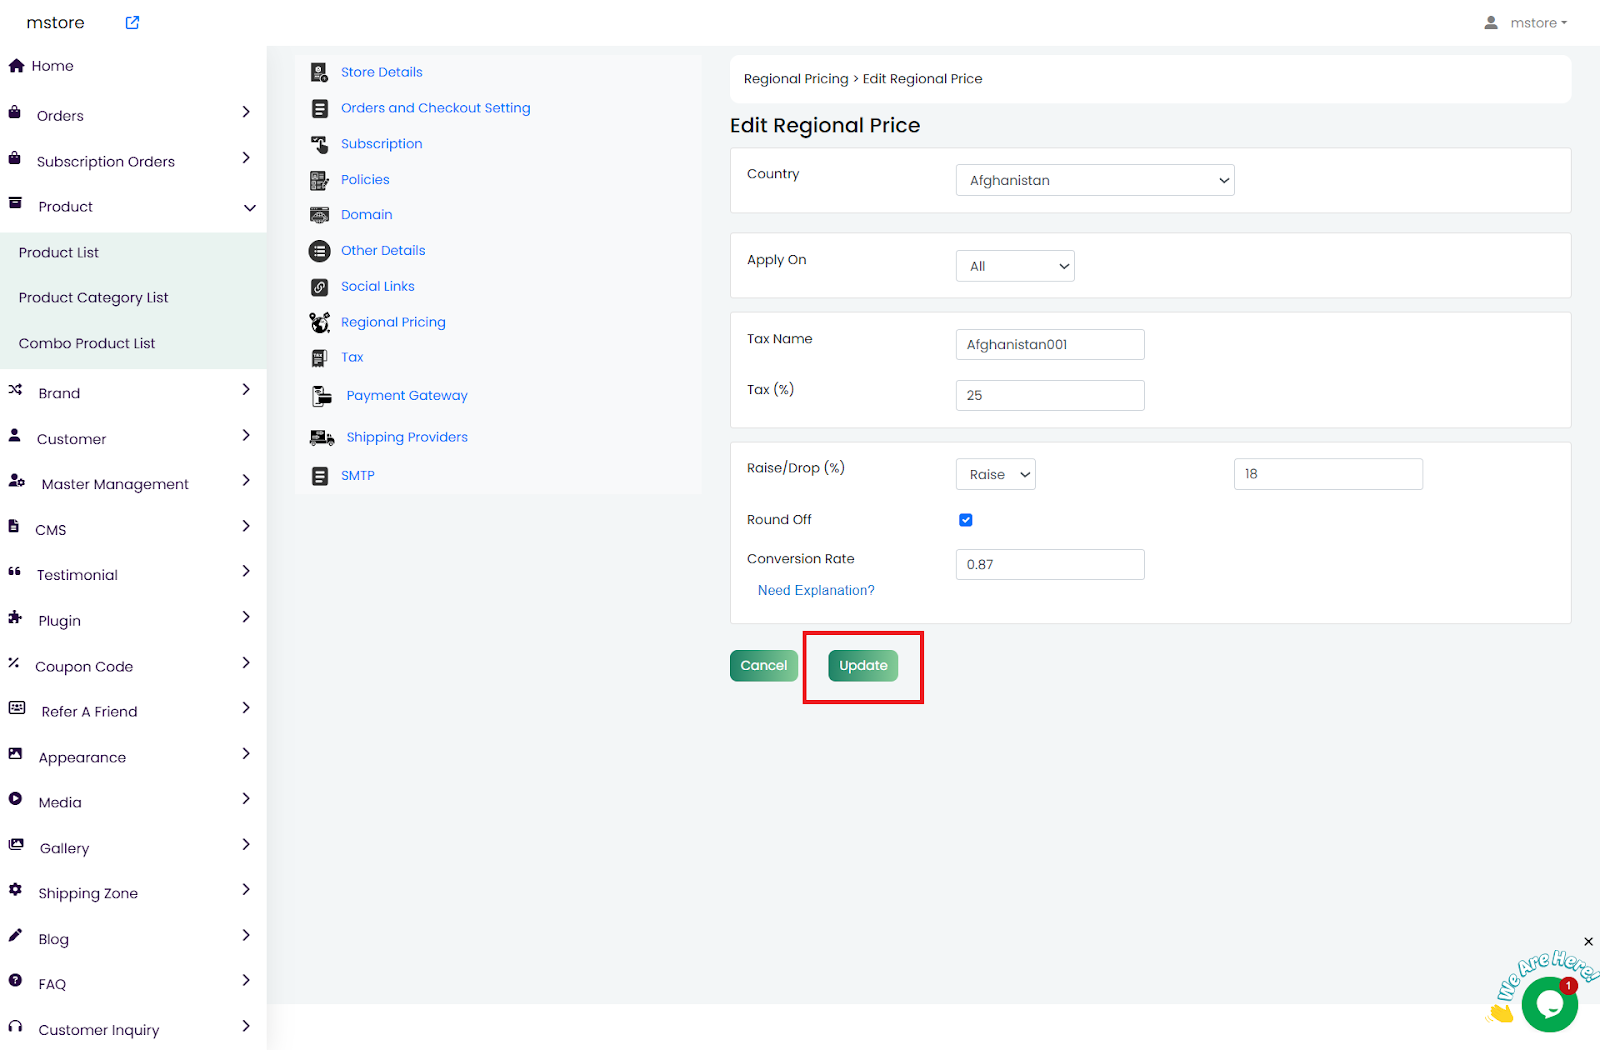The image size is (1600, 1050).
Task: Open the live chat widget icon
Action: click(x=1549, y=1004)
